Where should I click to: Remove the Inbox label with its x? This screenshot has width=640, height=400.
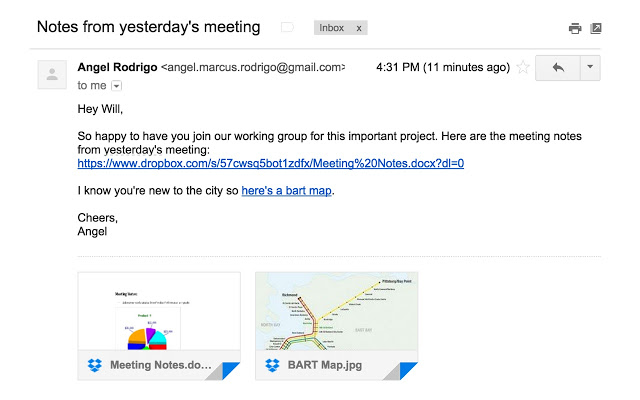click(358, 28)
